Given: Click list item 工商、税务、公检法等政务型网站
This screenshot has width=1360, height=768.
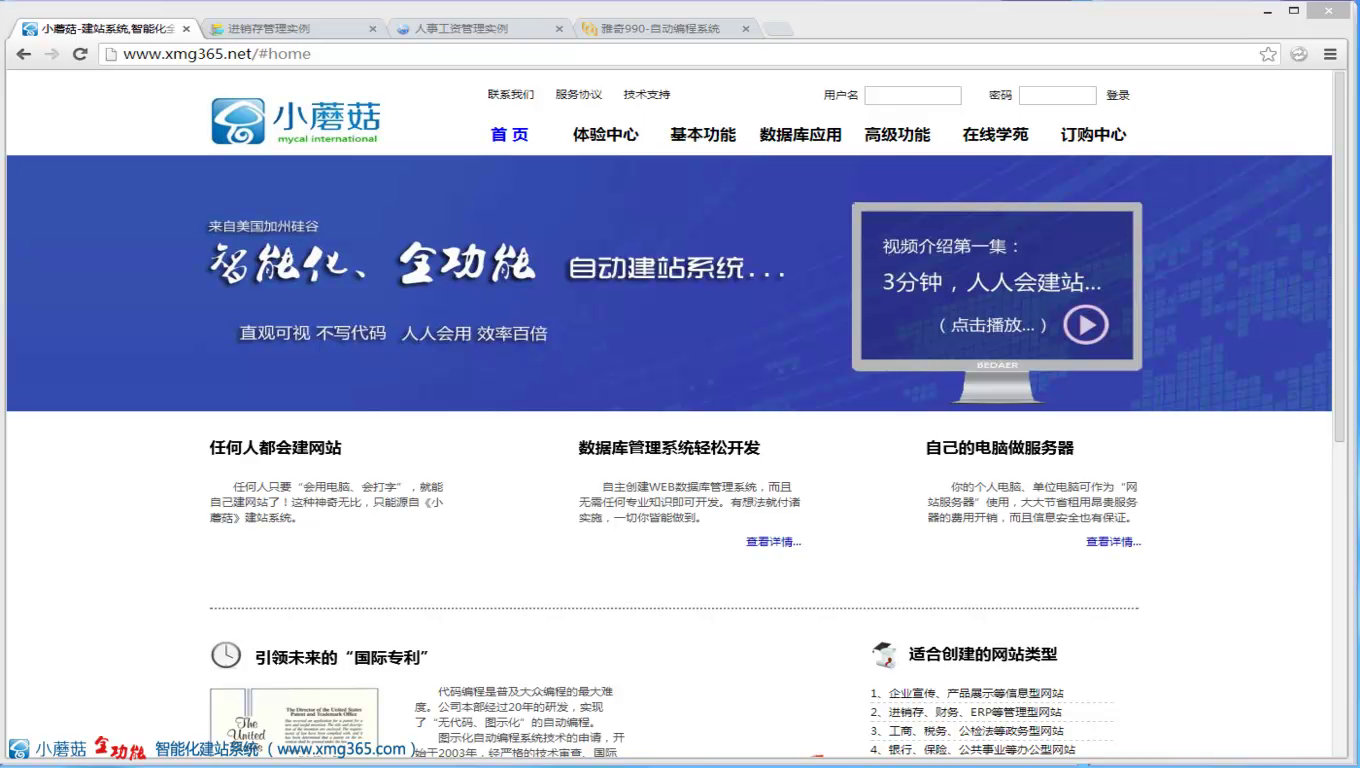Looking at the screenshot, I should pos(967,731).
